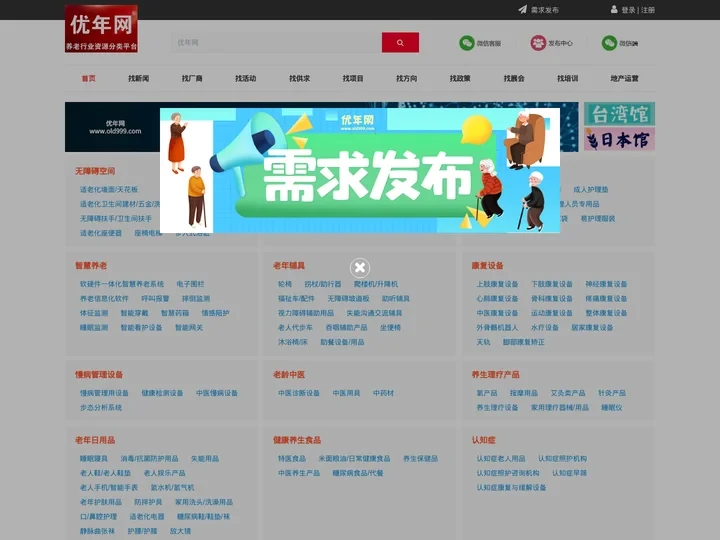This screenshot has width=720, height=540.
Task: Open the 找展会 navigation item
Action: [x=514, y=79]
